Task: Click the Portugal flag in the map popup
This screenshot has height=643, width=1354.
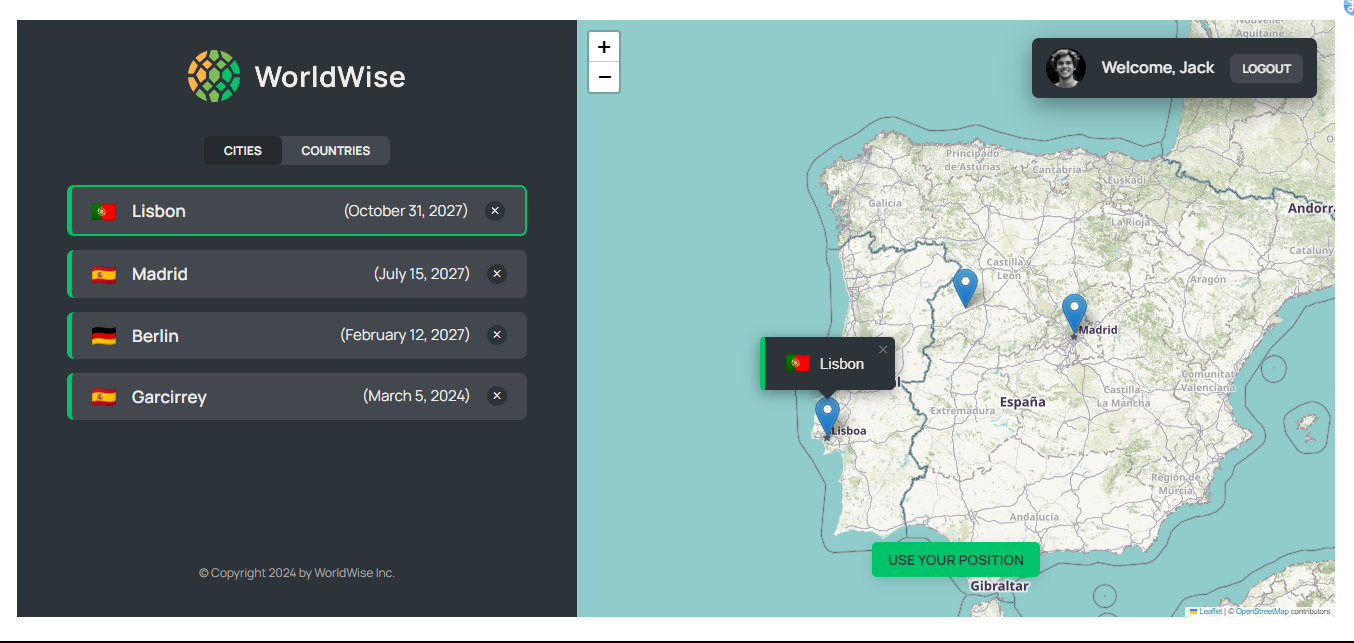Action: (x=797, y=363)
